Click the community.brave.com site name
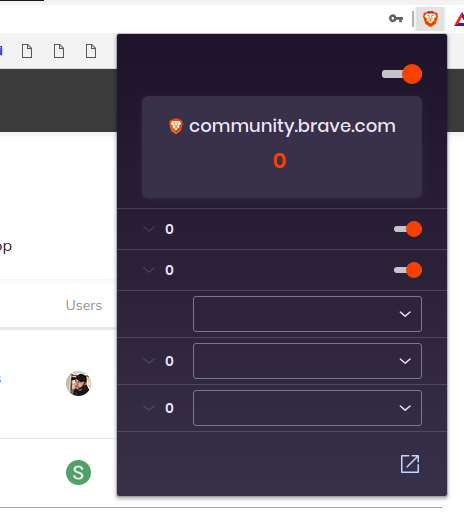Image resolution: width=464 pixels, height=525 pixels. [292, 127]
